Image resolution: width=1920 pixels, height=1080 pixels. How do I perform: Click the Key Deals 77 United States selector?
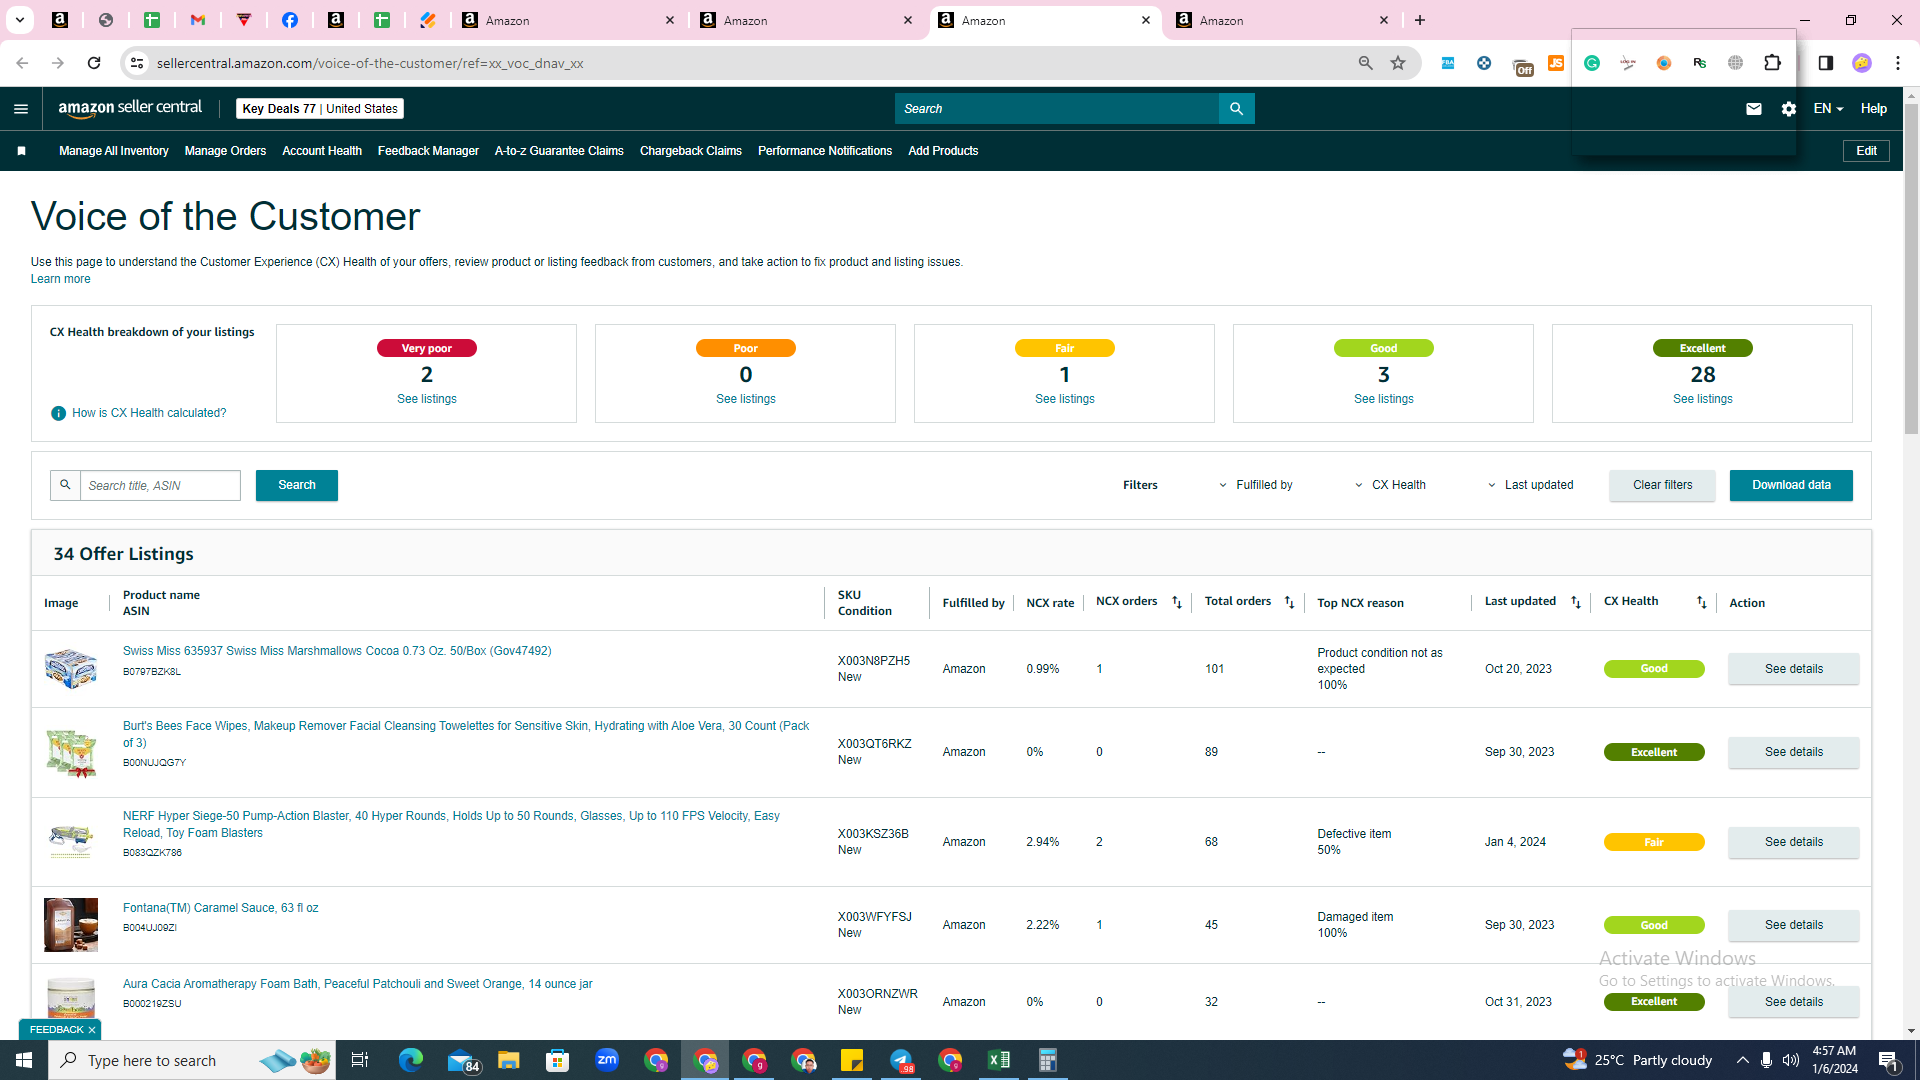click(x=320, y=109)
